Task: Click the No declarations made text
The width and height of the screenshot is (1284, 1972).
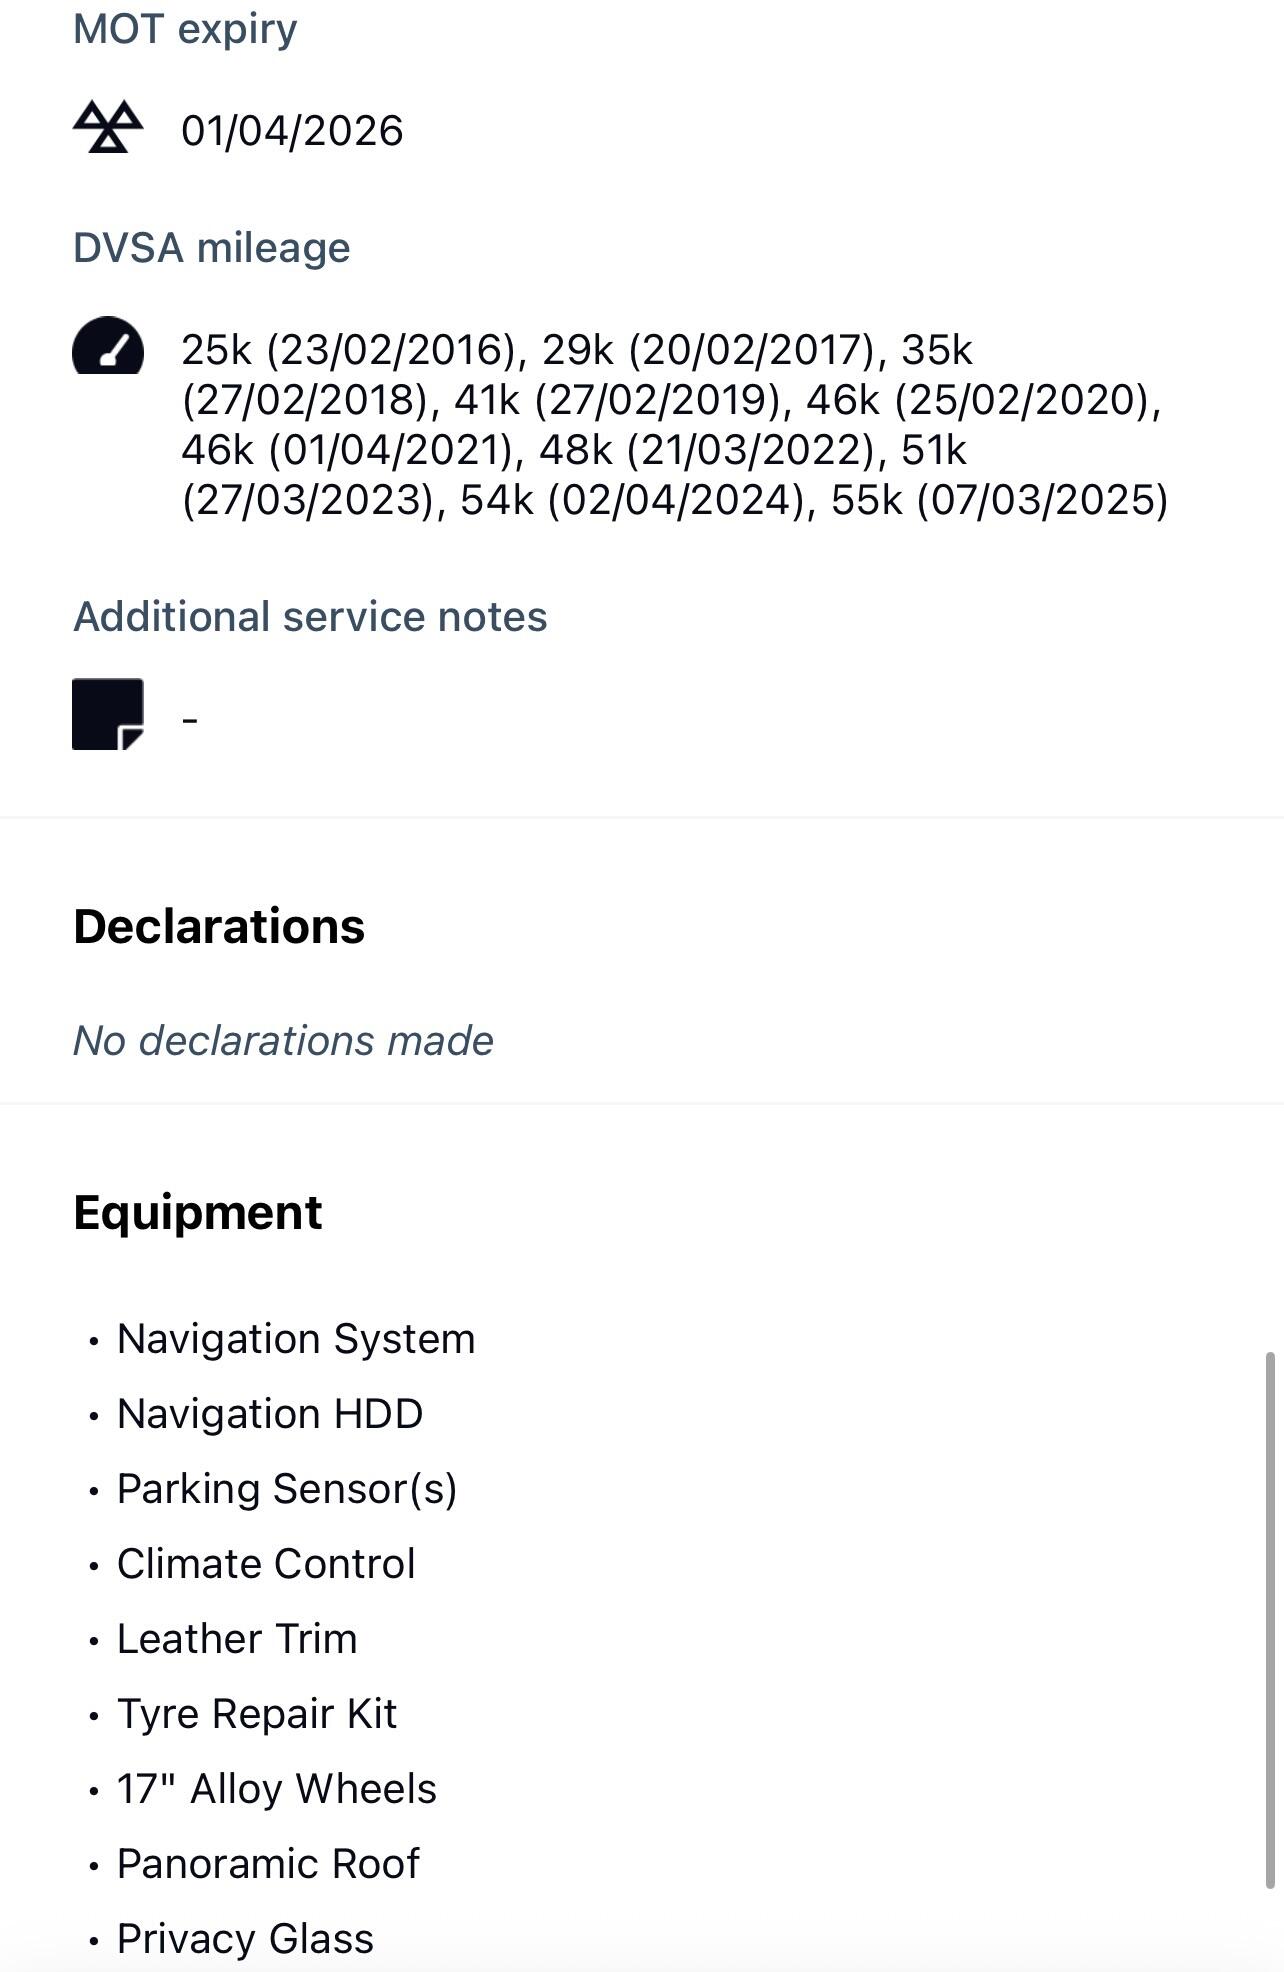Action: pos(284,1041)
